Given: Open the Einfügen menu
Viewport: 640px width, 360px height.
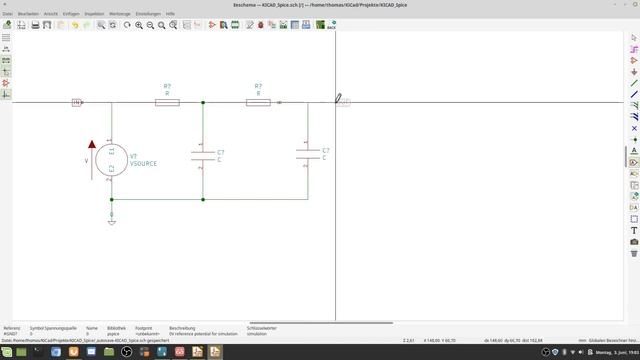Looking at the screenshot, I should (71, 14).
